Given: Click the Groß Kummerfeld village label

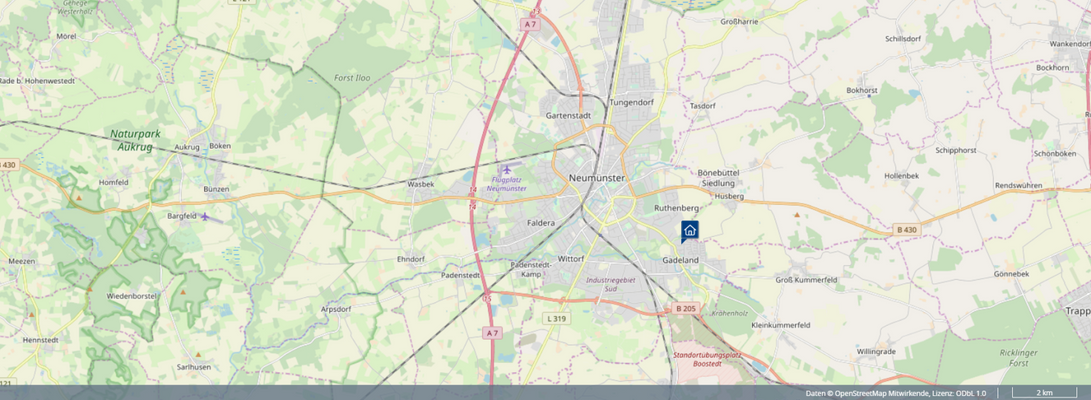Looking at the screenshot, I should 806,280.
